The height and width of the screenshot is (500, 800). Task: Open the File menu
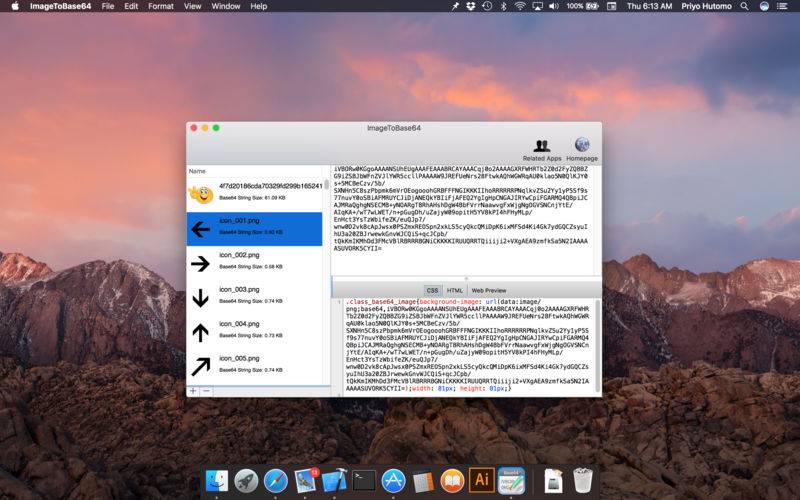108,6
